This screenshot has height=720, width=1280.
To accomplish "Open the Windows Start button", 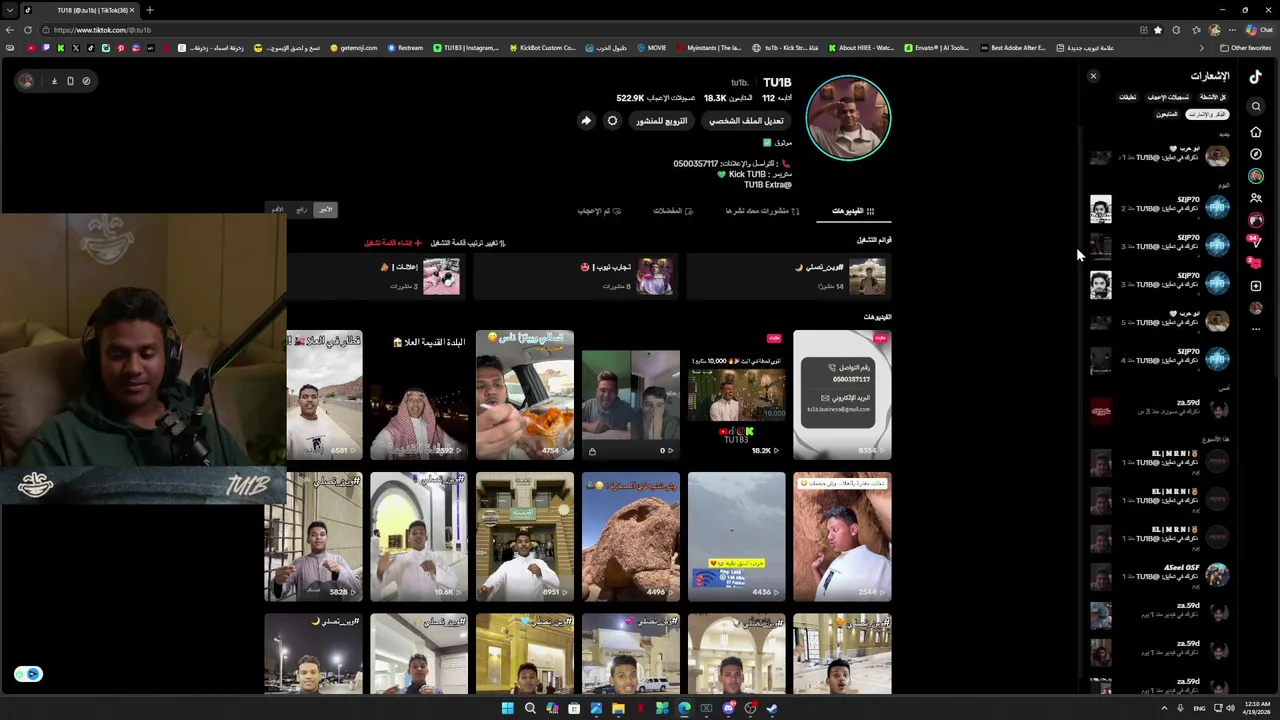I will tap(508, 708).
